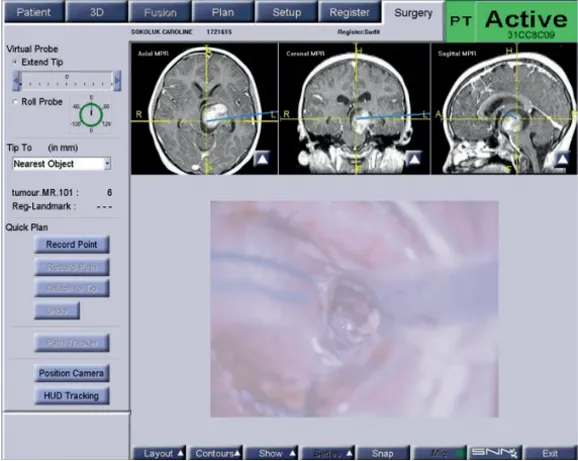
Task: Expand the Contours menu
Action: point(216,453)
